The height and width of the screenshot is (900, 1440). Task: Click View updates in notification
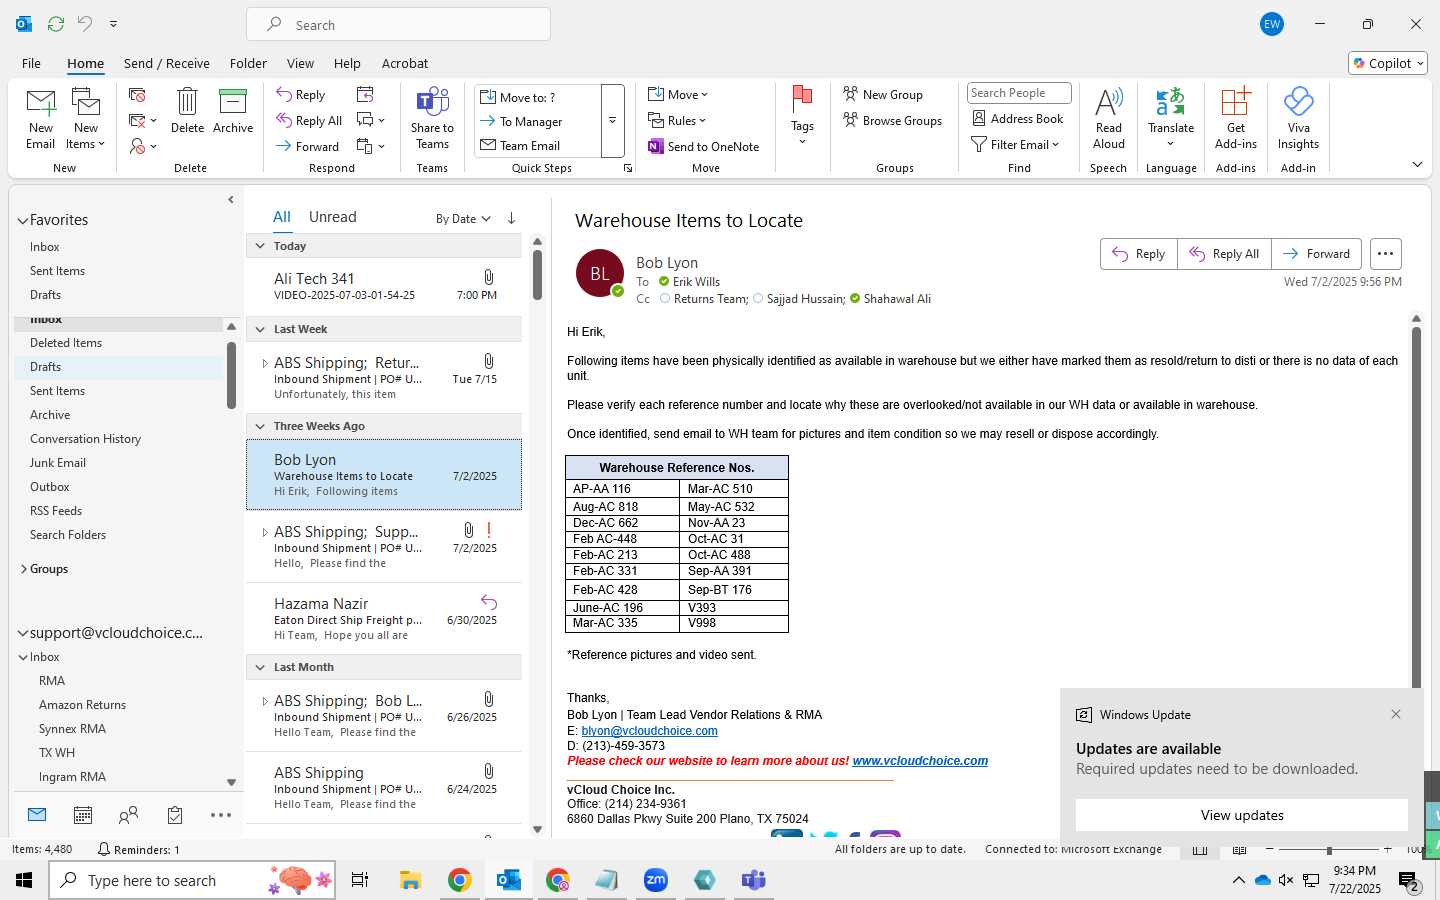click(x=1242, y=815)
